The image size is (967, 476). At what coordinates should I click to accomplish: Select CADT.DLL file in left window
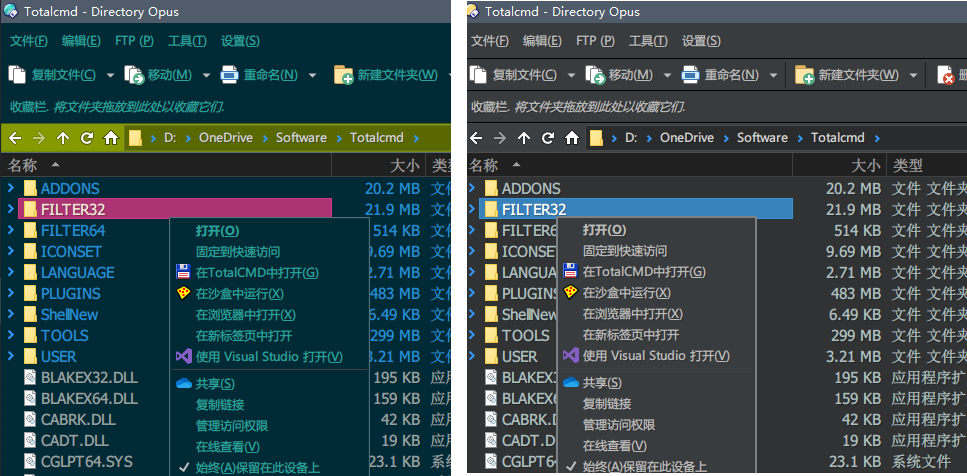[x=75, y=440]
